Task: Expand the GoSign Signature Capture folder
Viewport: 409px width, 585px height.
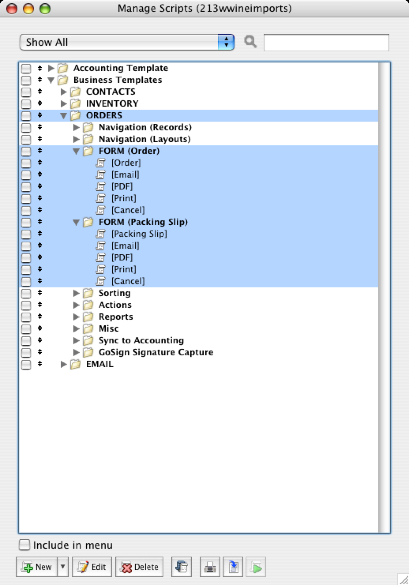Action: (x=76, y=352)
